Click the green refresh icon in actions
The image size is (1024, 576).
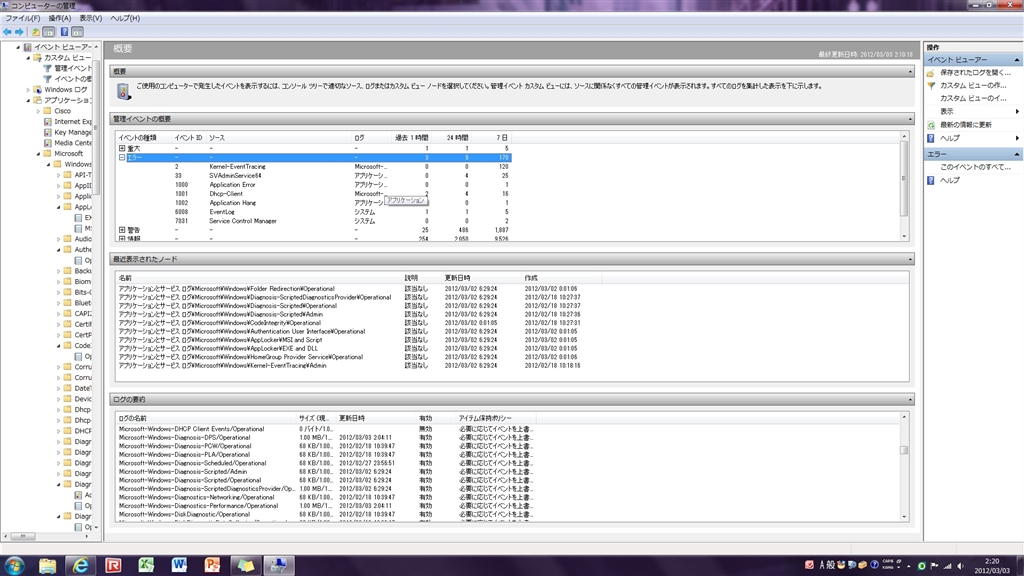pyautogui.click(x=931, y=125)
